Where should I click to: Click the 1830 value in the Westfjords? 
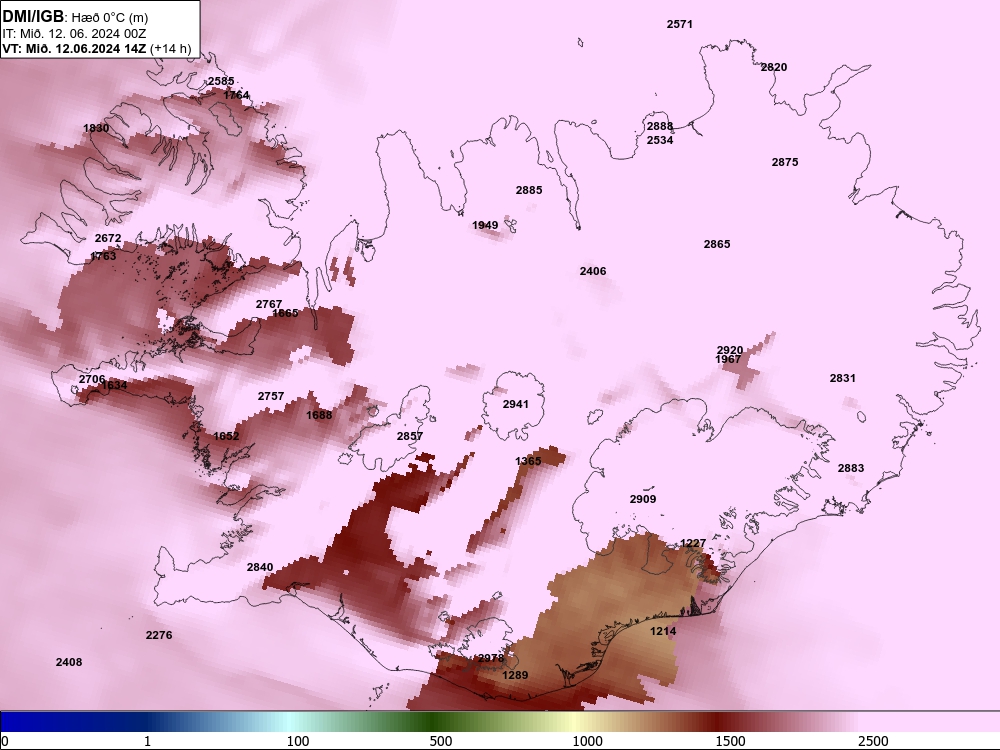(x=96, y=128)
